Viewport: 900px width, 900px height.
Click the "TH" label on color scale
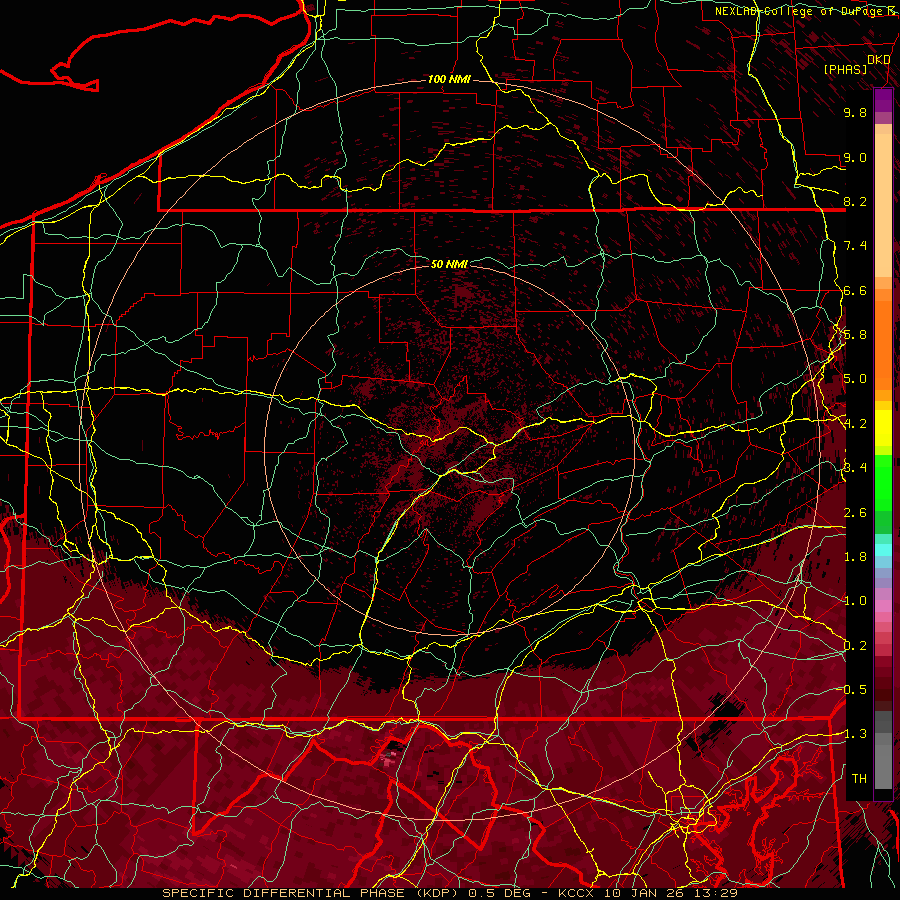(859, 778)
